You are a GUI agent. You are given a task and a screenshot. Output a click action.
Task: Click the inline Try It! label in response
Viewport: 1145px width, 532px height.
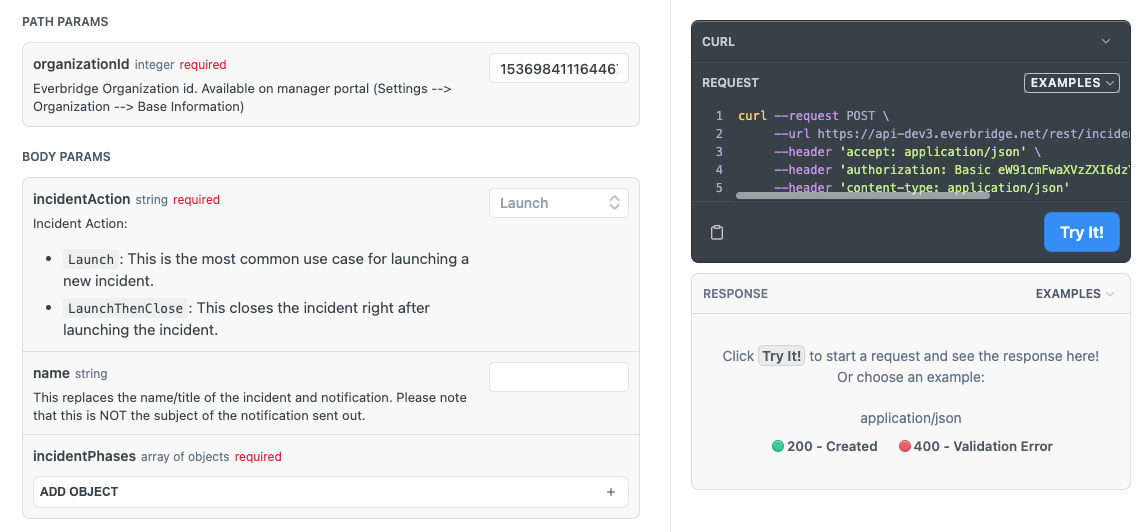(781, 356)
